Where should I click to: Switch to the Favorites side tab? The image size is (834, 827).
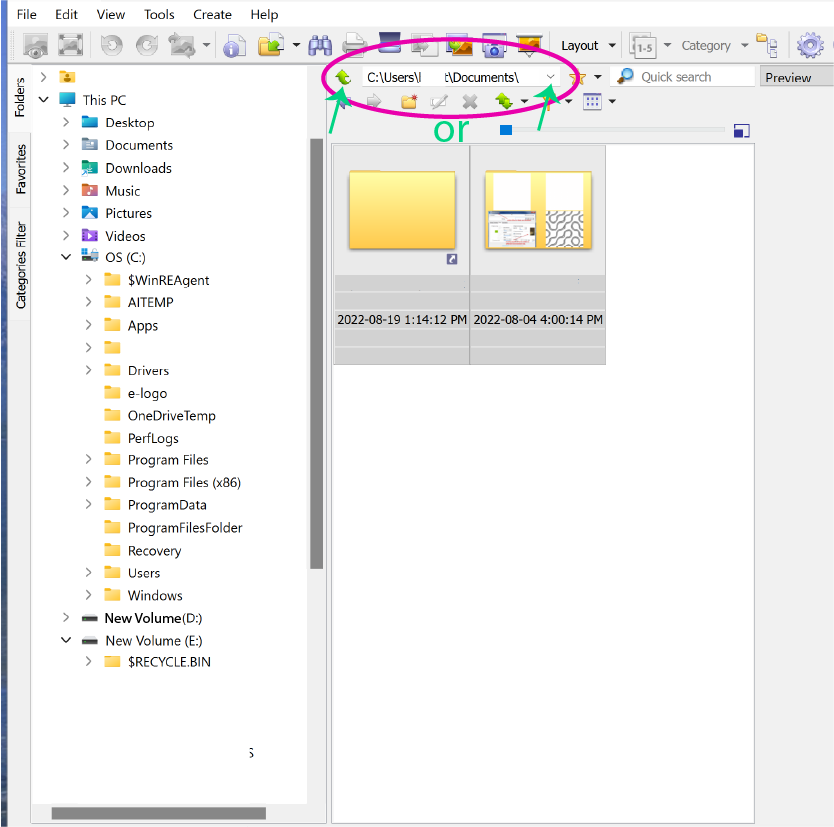click(x=20, y=168)
